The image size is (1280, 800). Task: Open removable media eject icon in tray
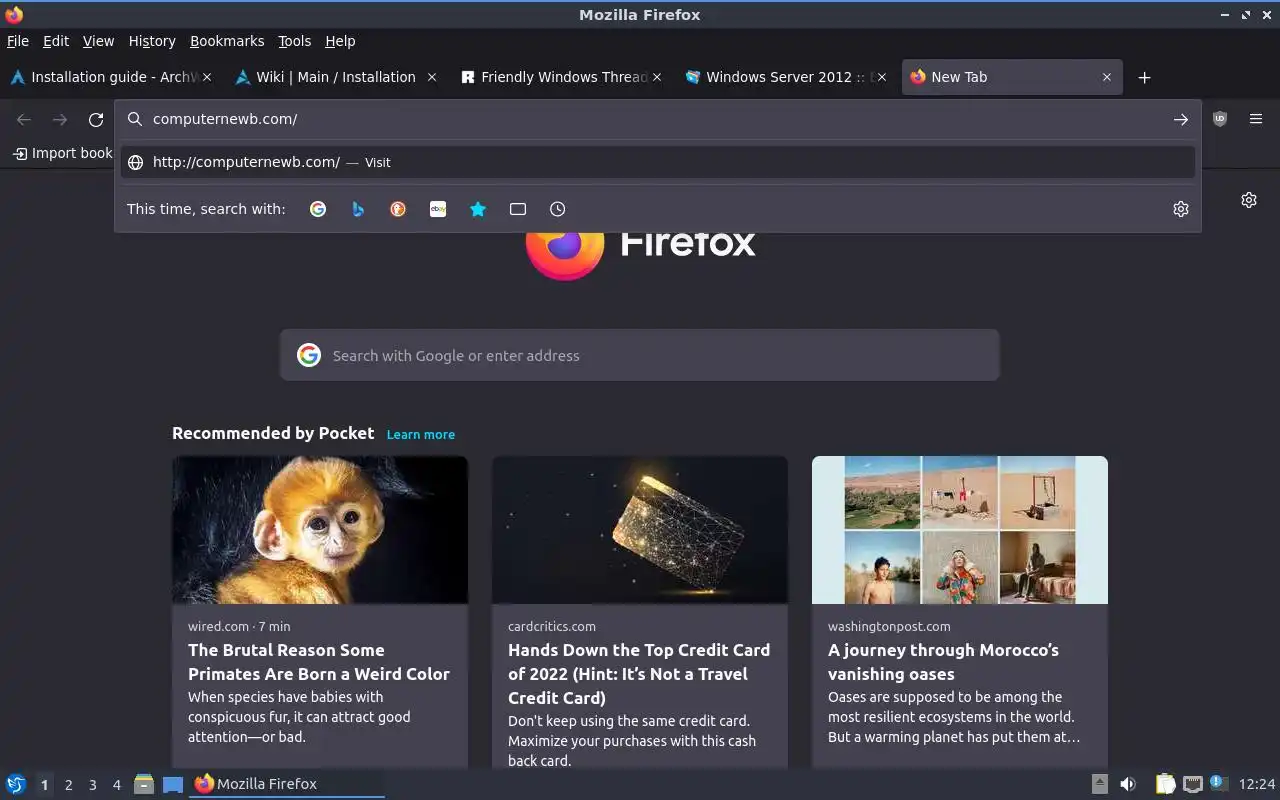(x=1099, y=784)
